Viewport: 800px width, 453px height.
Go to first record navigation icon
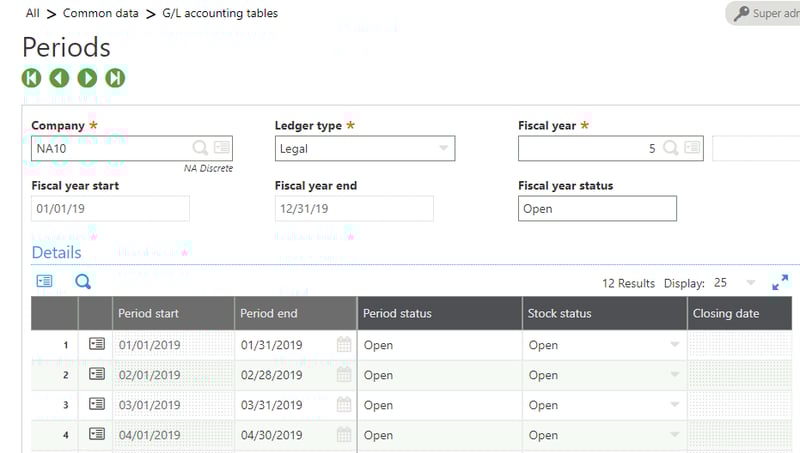[x=32, y=78]
